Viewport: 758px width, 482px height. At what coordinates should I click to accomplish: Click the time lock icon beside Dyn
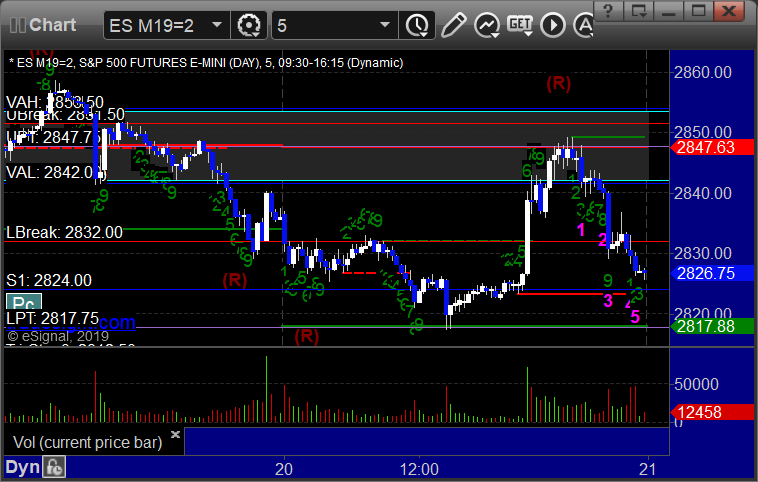point(54,467)
